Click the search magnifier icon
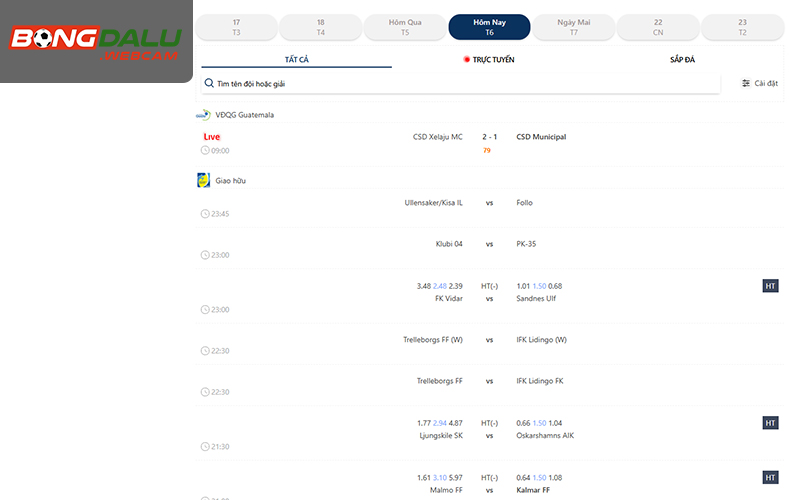The height and width of the screenshot is (500, 800). [x=209, y=84]
